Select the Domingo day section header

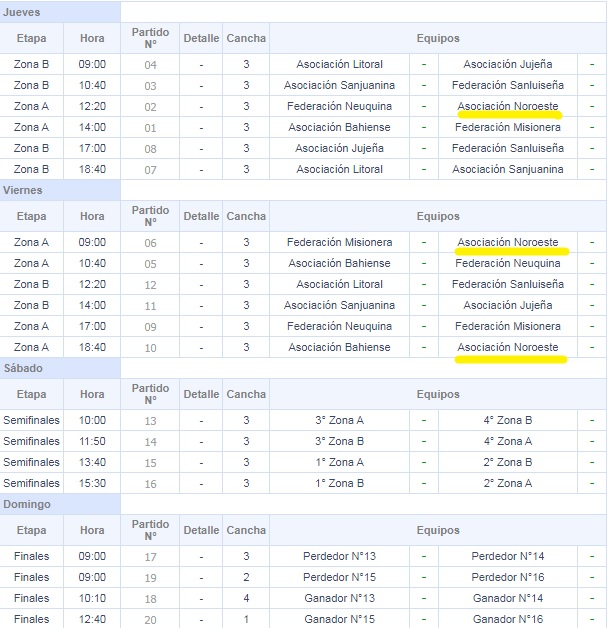point(26,504)
